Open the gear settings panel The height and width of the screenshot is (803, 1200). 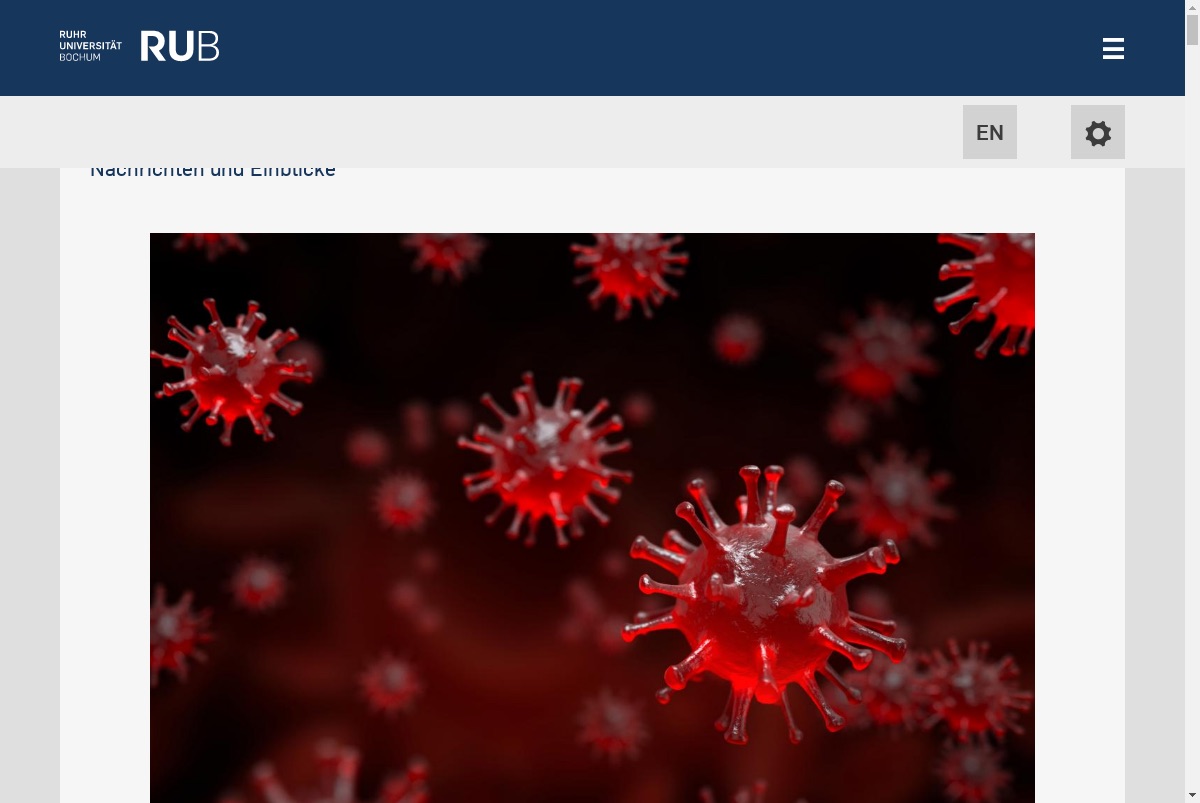coord(1098,132)
